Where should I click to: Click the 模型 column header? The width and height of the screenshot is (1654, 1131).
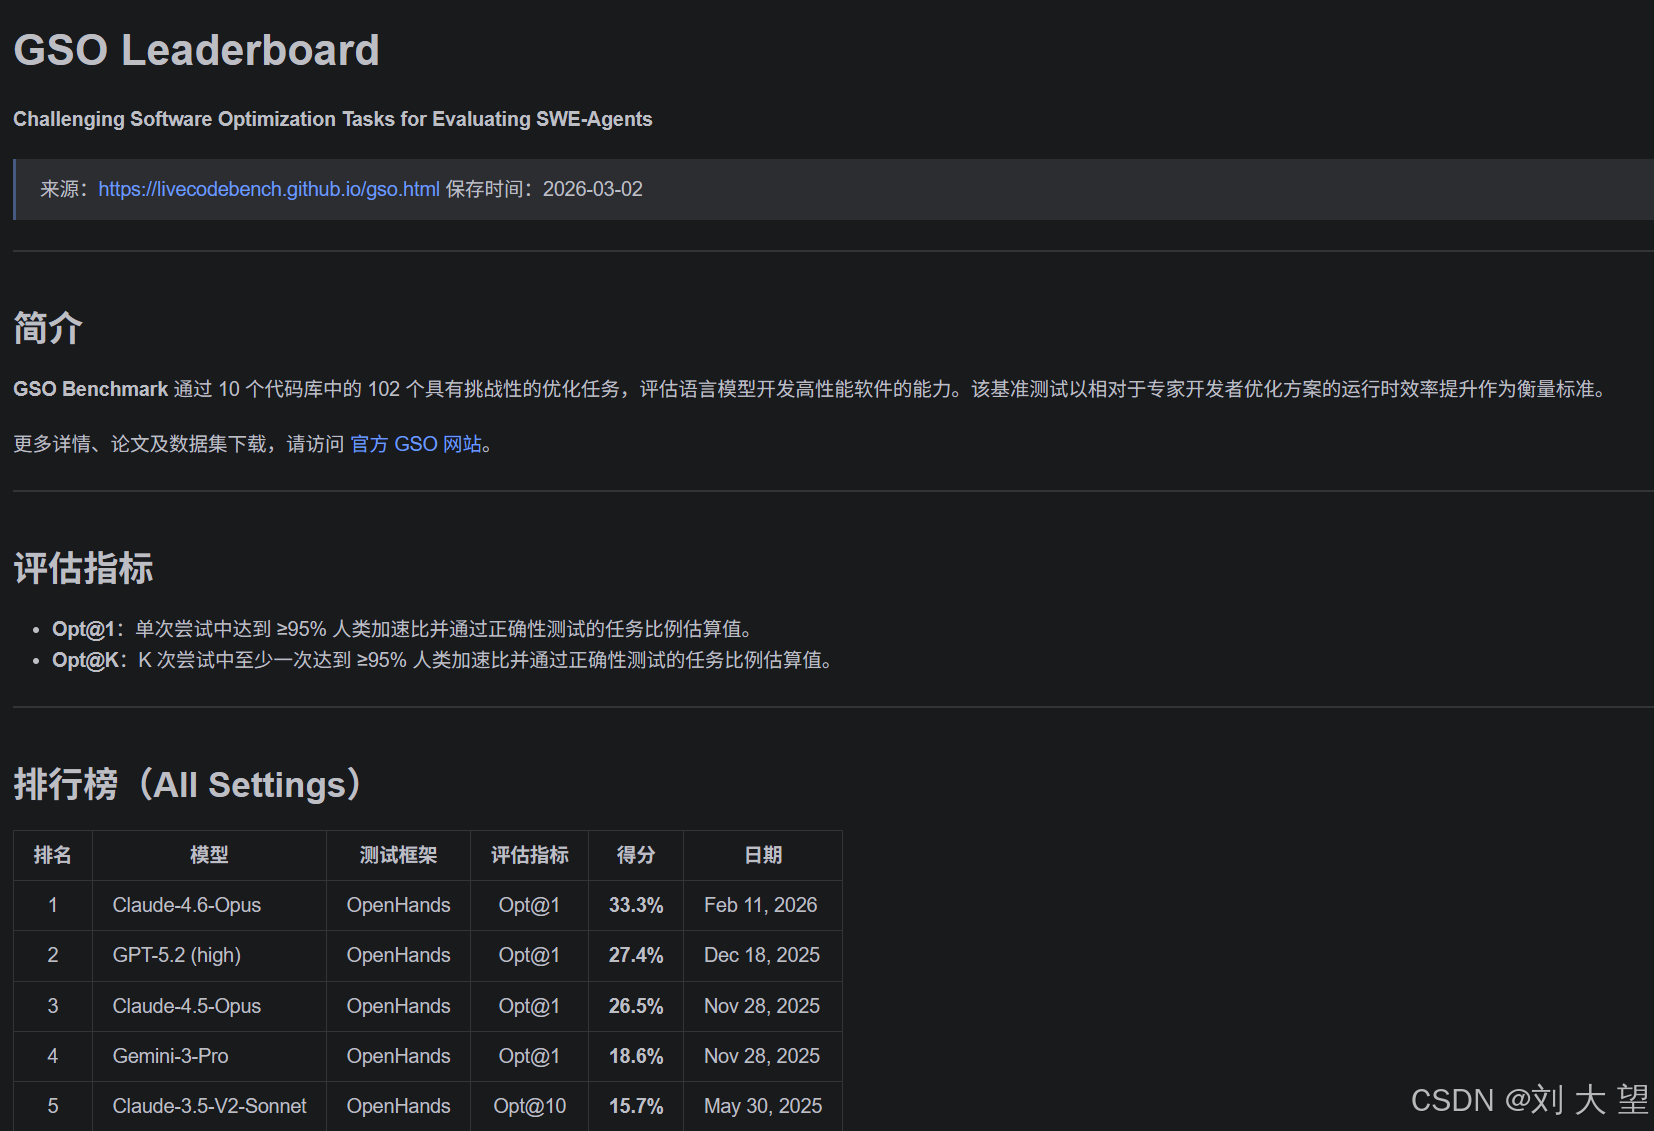(x=210, y=855)
